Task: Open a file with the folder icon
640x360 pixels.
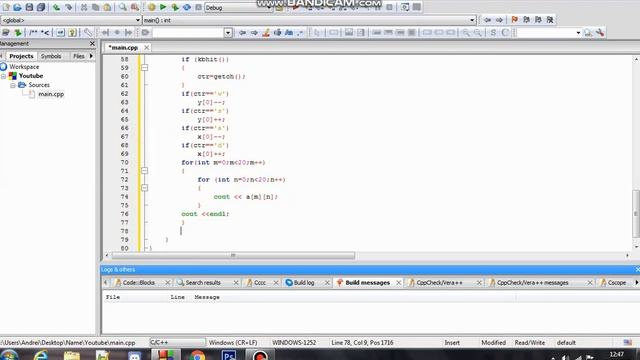Action: click(x=18, y=7)
